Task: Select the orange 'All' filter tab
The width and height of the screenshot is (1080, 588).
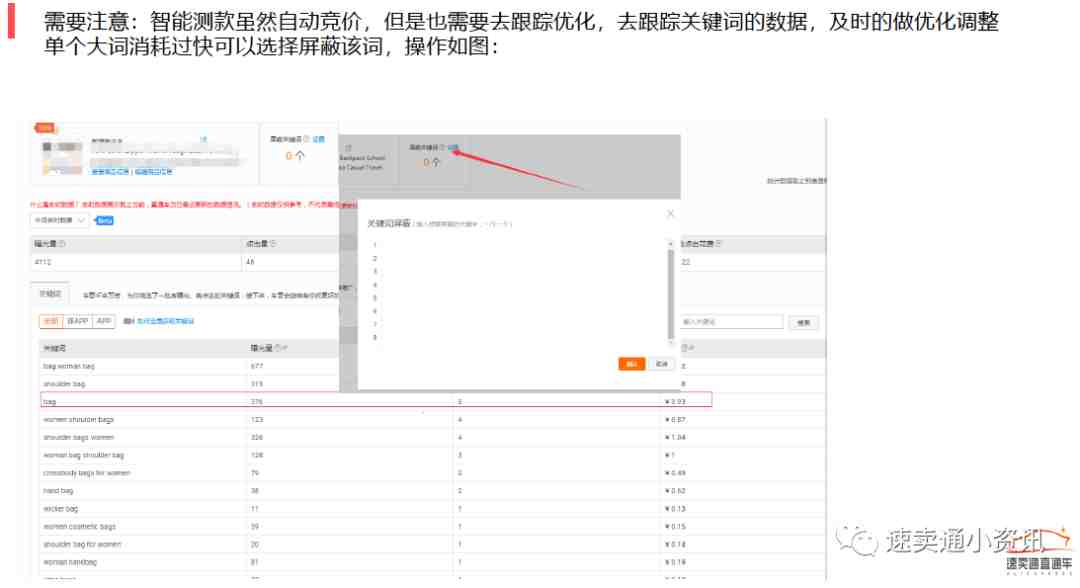Action: click(x=50, y=321)
